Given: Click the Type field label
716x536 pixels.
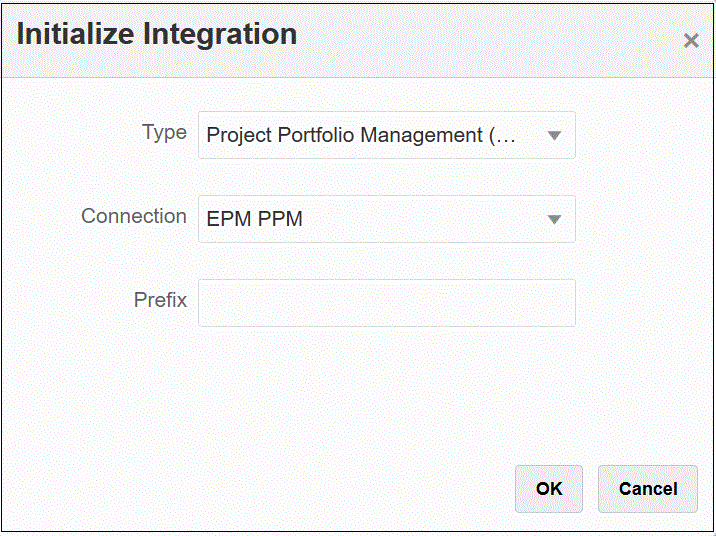Looking at the screenshot, I should point(164,133).
